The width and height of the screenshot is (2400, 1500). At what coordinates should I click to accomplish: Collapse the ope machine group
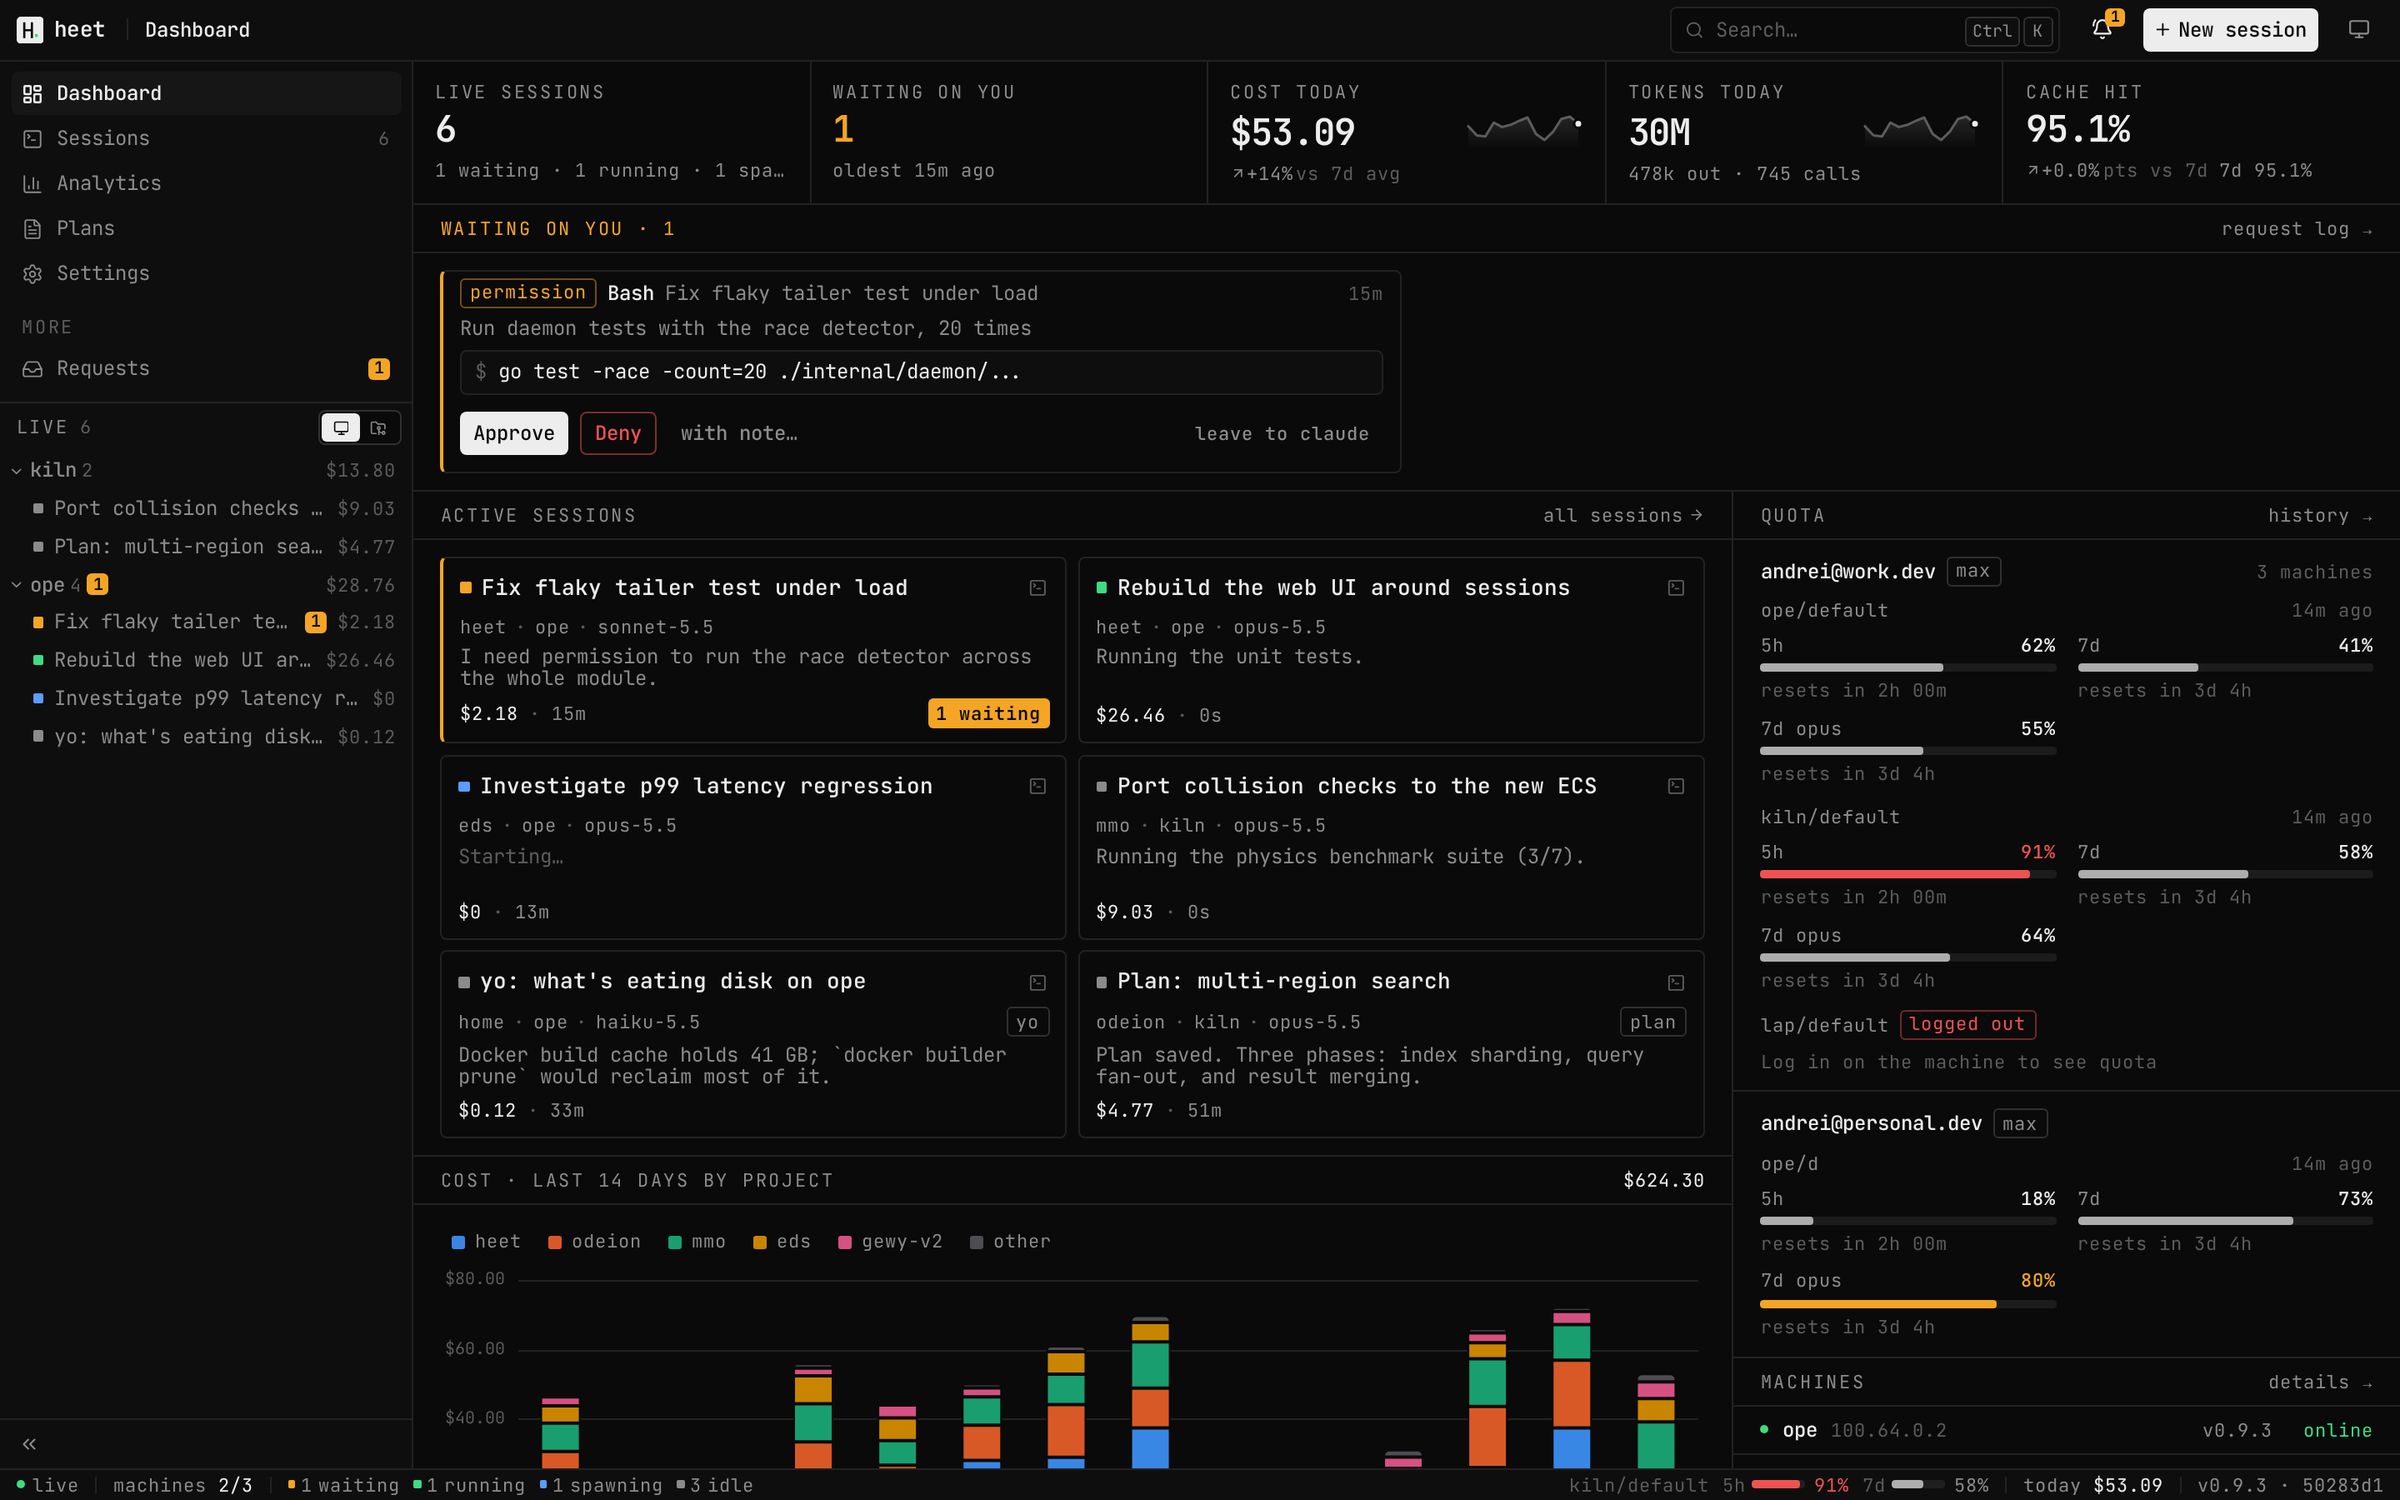(16, 586)
